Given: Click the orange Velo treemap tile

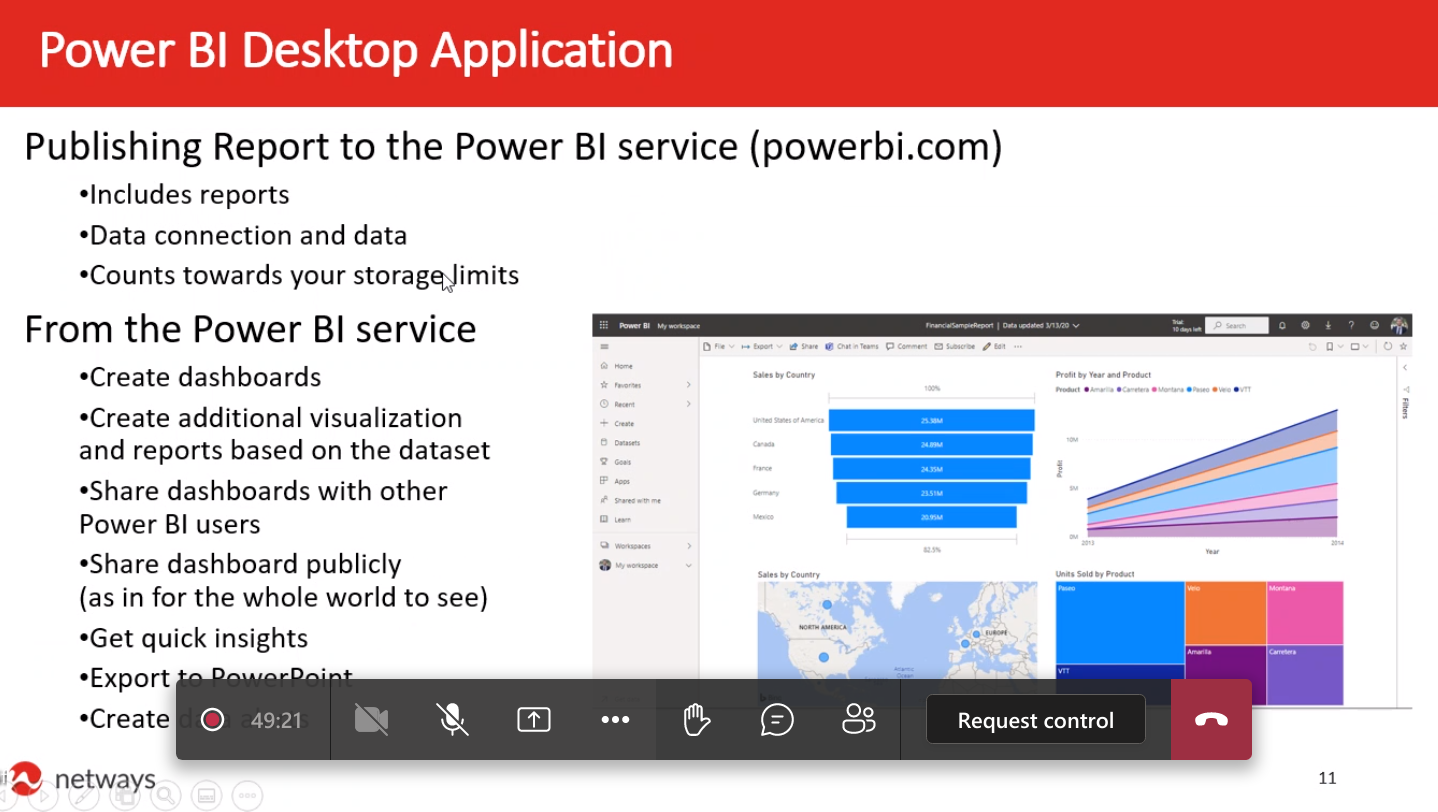Looking at the screenshot, I should point(1225,612).
